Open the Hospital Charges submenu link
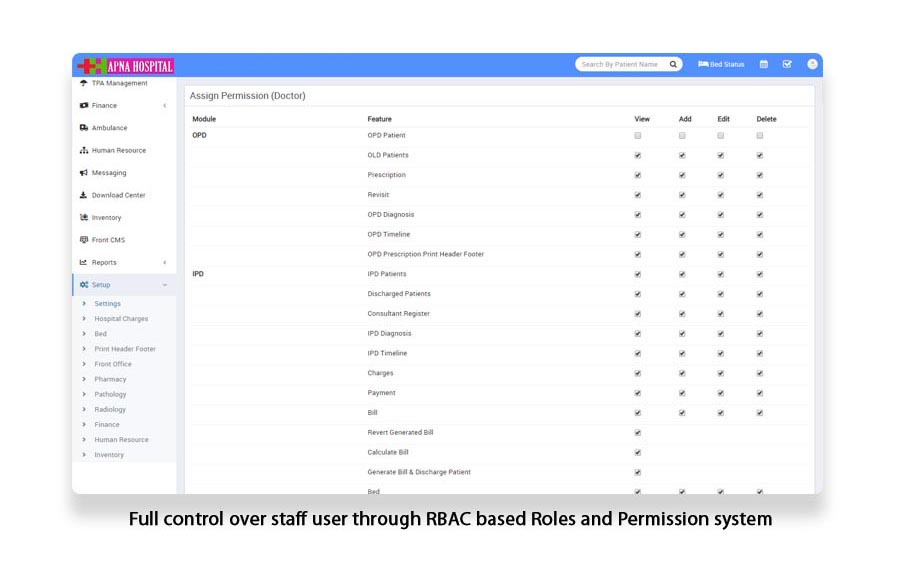 [121, 318]
